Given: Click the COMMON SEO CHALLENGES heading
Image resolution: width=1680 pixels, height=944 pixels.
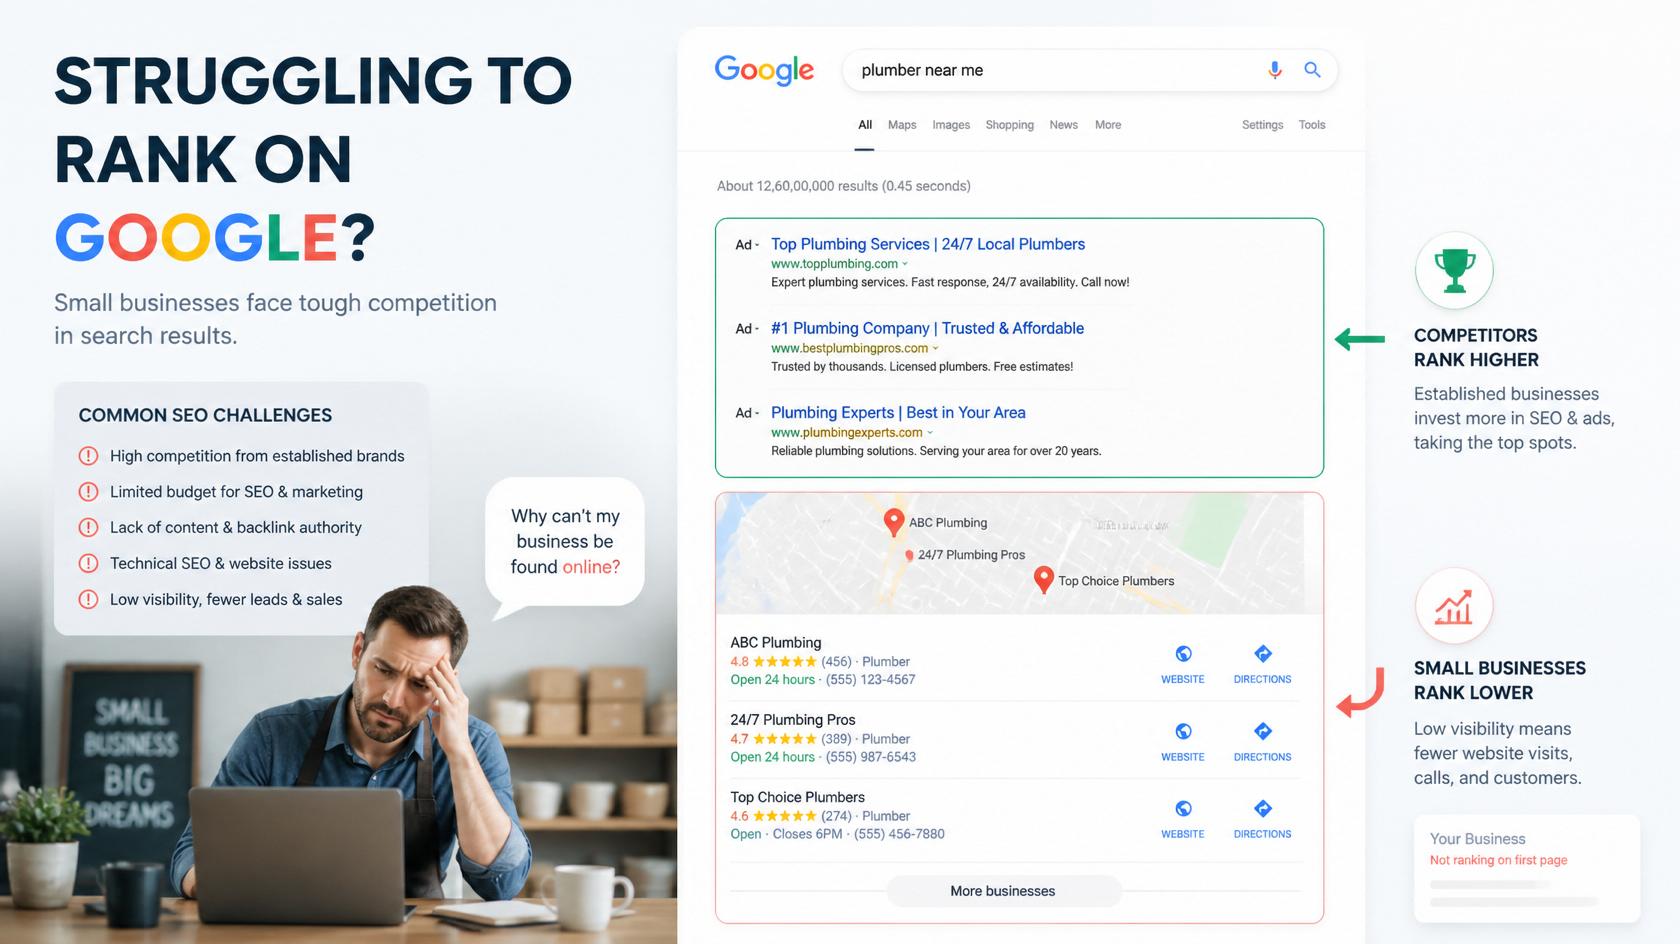Looking at the screenshot, I should coord(205,415).
